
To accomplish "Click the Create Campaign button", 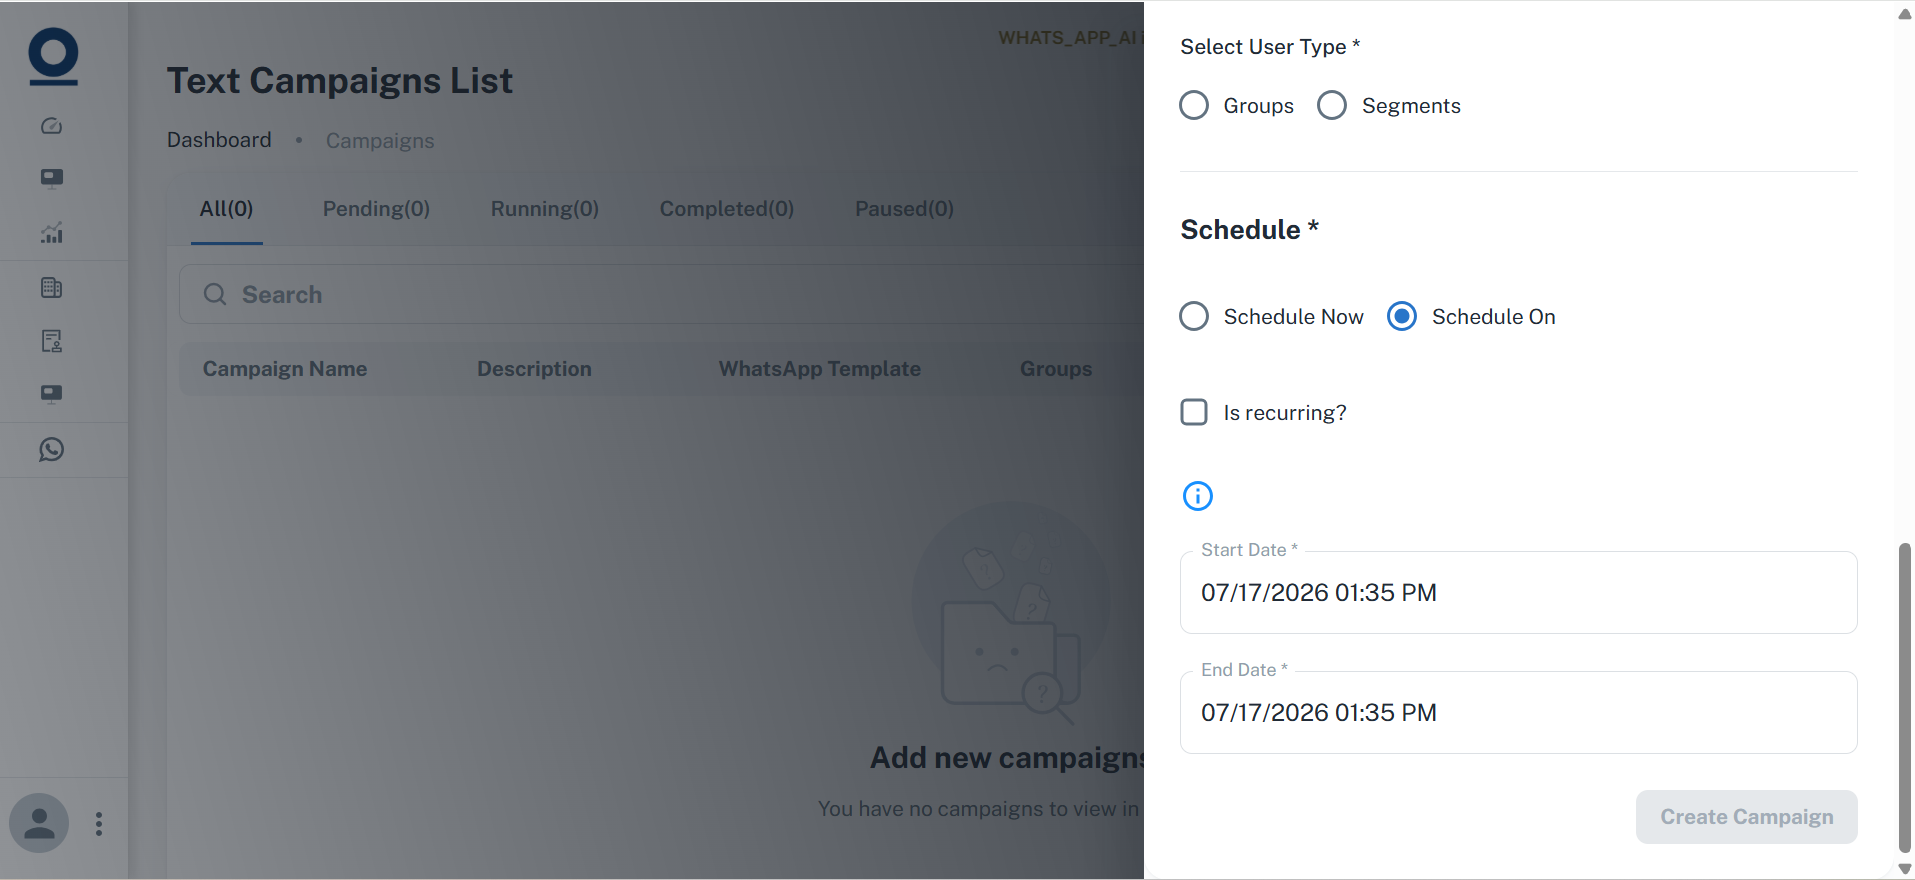I will [x=1746, y=817].
